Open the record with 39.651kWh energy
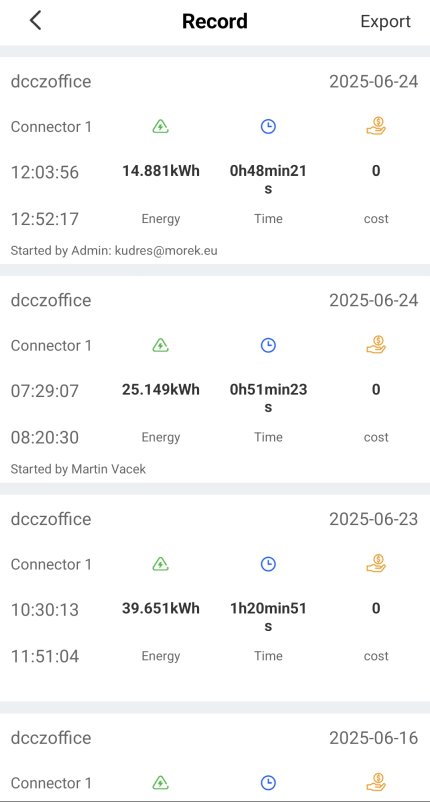430x802 pixels. coord(215,598)
